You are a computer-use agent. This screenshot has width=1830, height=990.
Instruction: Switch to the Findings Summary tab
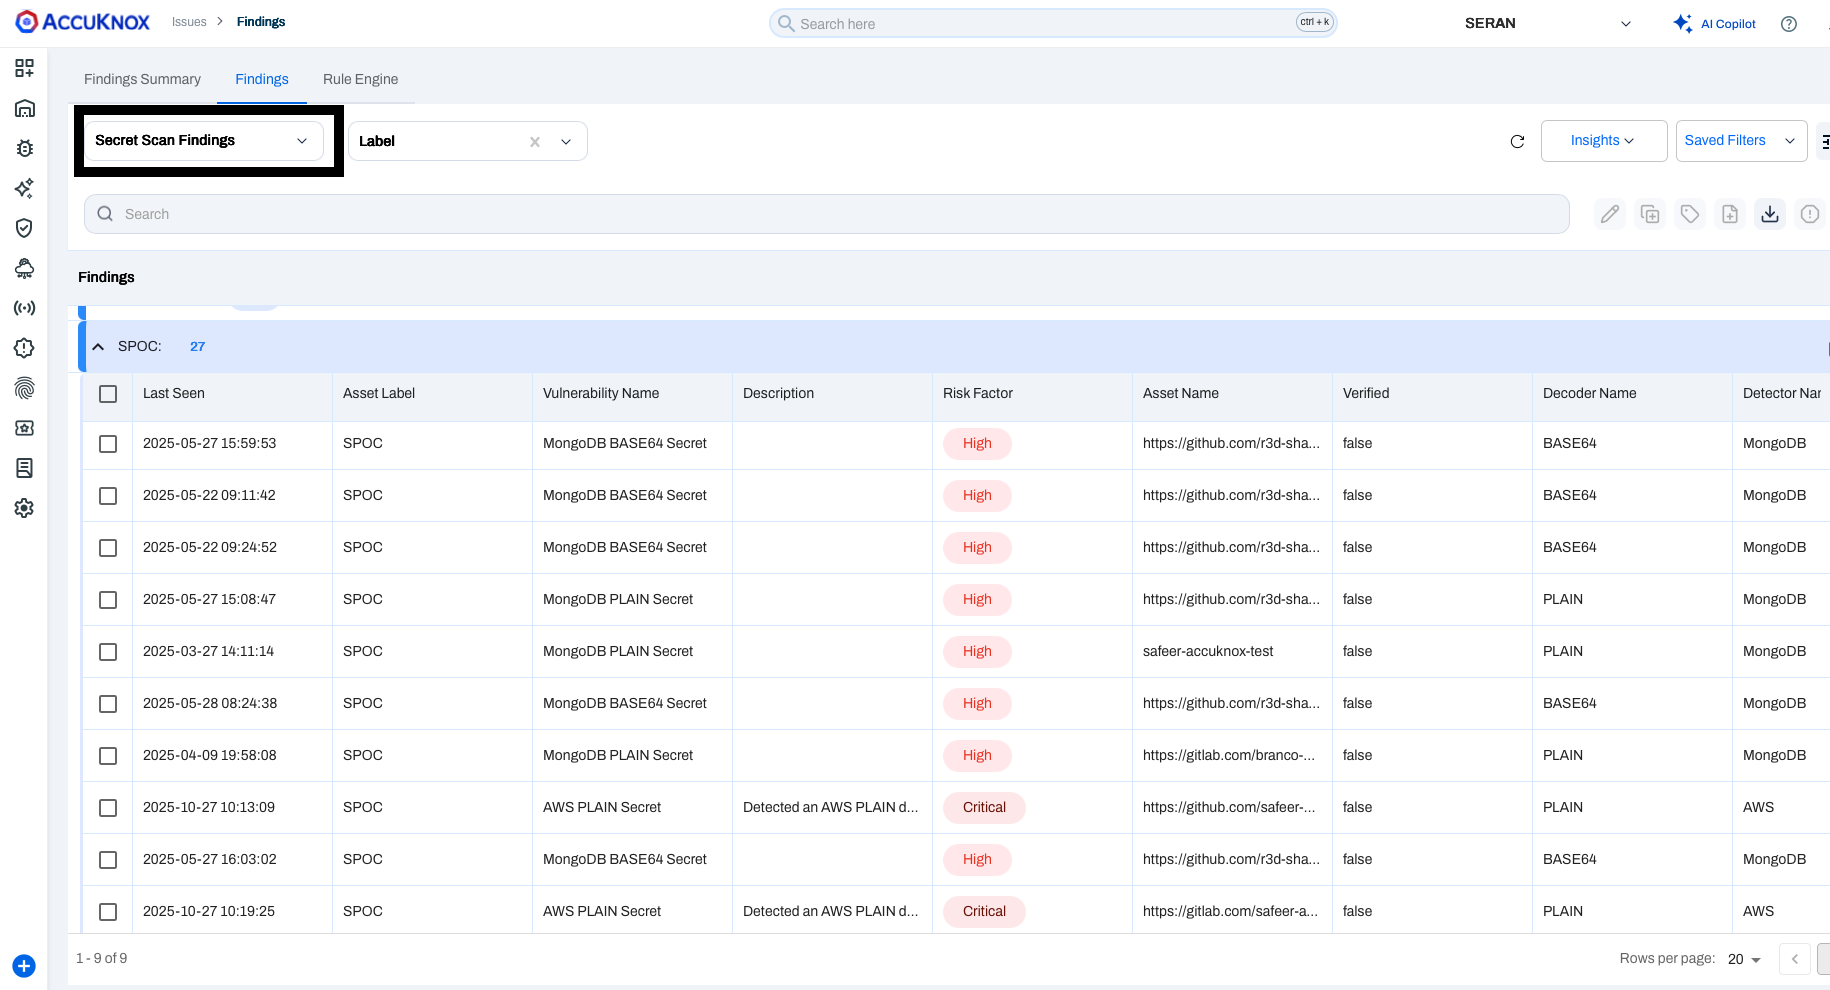[142, 79]
